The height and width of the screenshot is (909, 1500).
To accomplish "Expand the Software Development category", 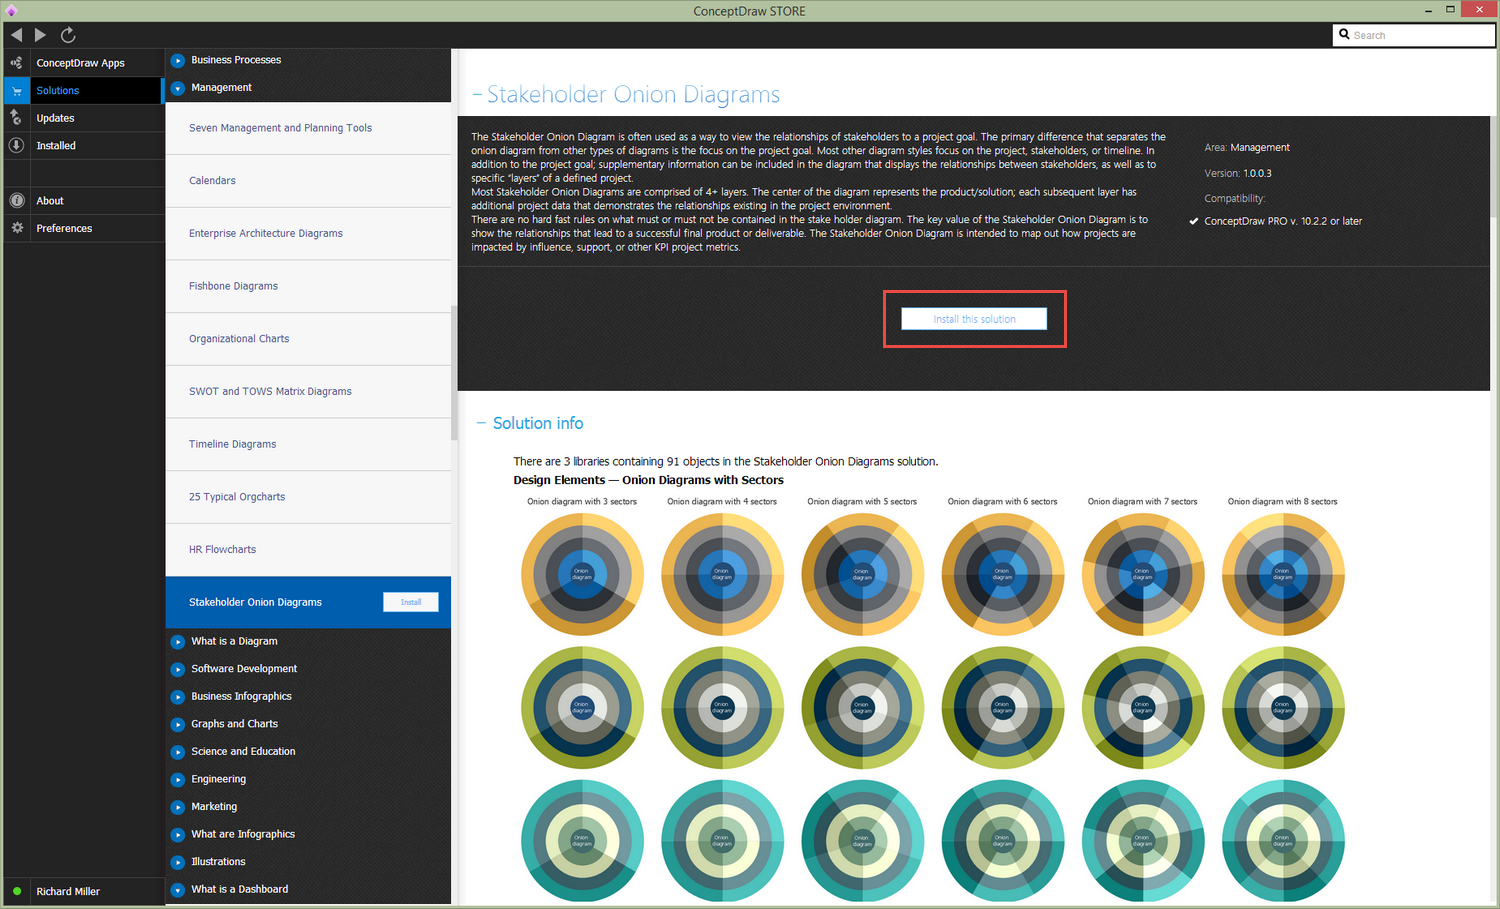I will [178, 669].
